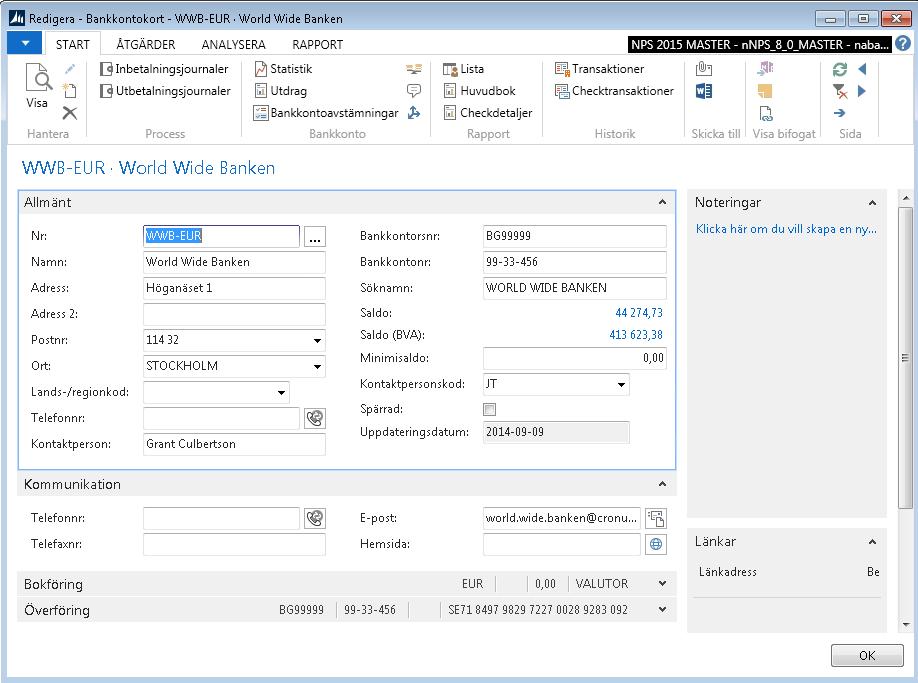The height and width of the screenshot is (683, 918).
Task: Go to the previous record arrow
Action: click(862, 69)
